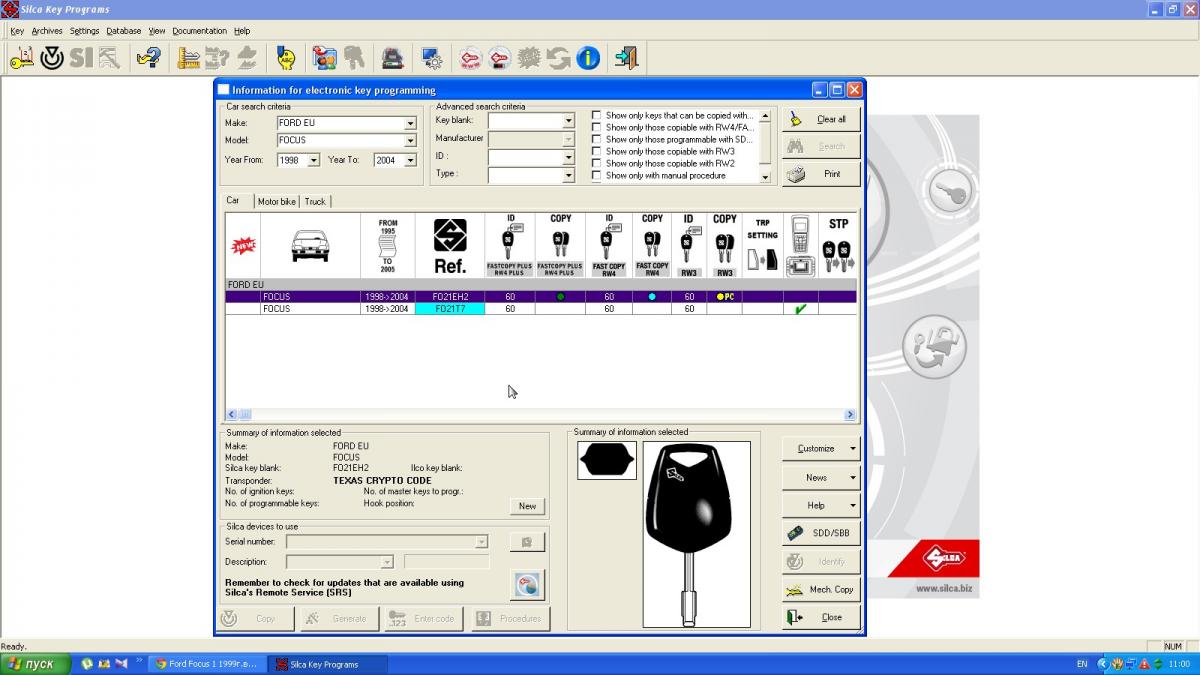This screenshot has width=1200, height=675.
Task: Click the key search icon in the toolbar
Action: 21,58
